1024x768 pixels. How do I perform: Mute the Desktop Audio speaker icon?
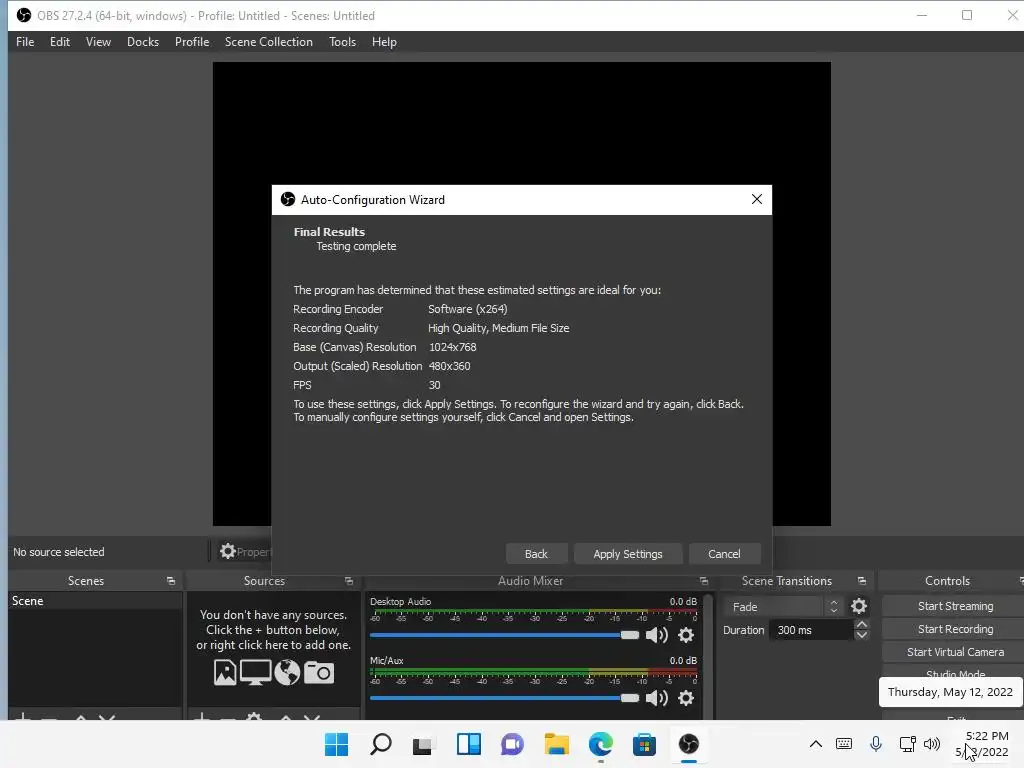point(656,635)
